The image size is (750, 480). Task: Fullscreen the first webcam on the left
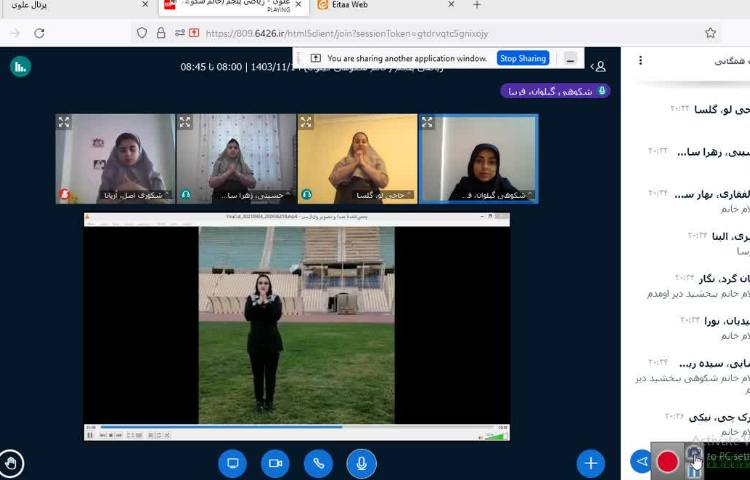pyautogui.click(x=64, y=122)
